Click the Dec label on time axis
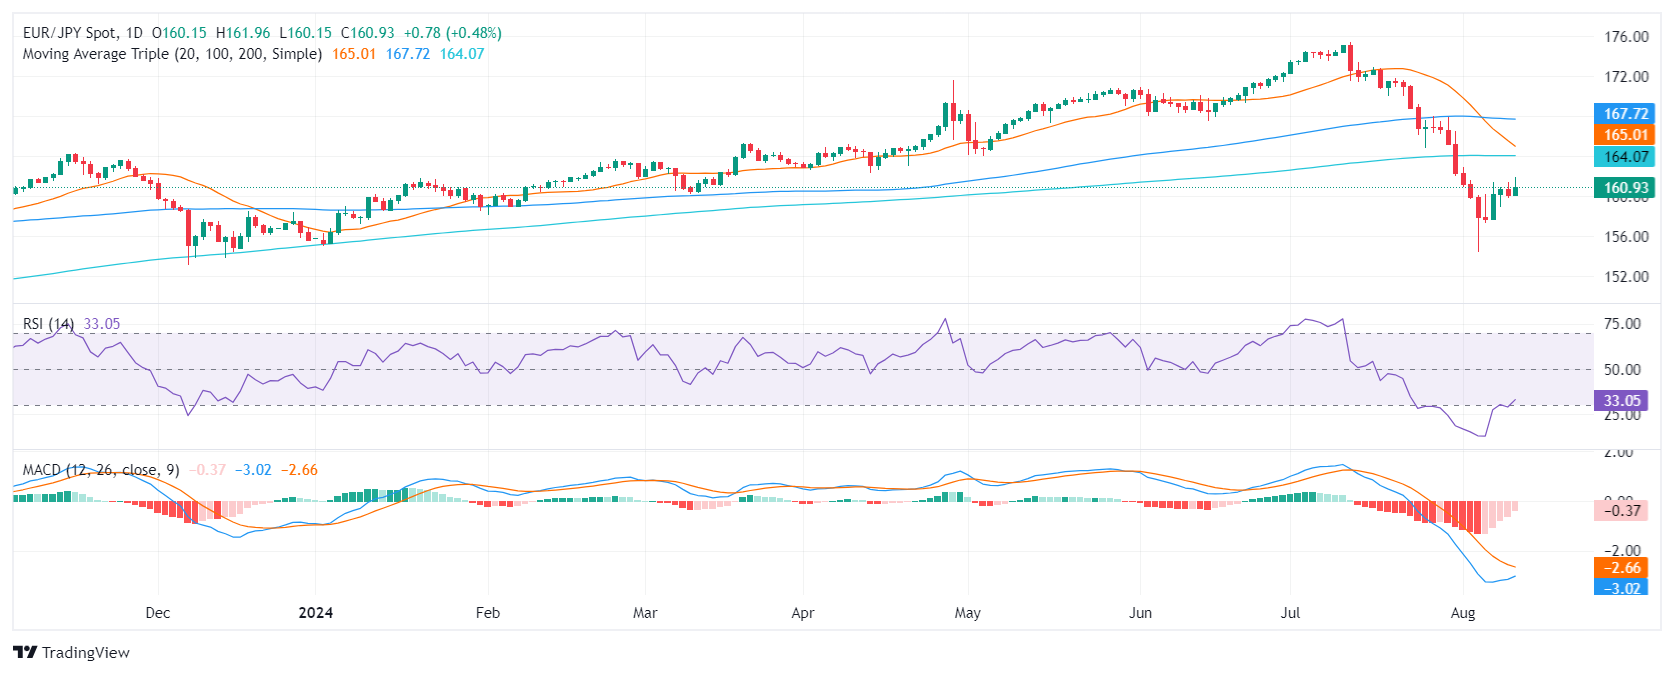 pos(157,613)
